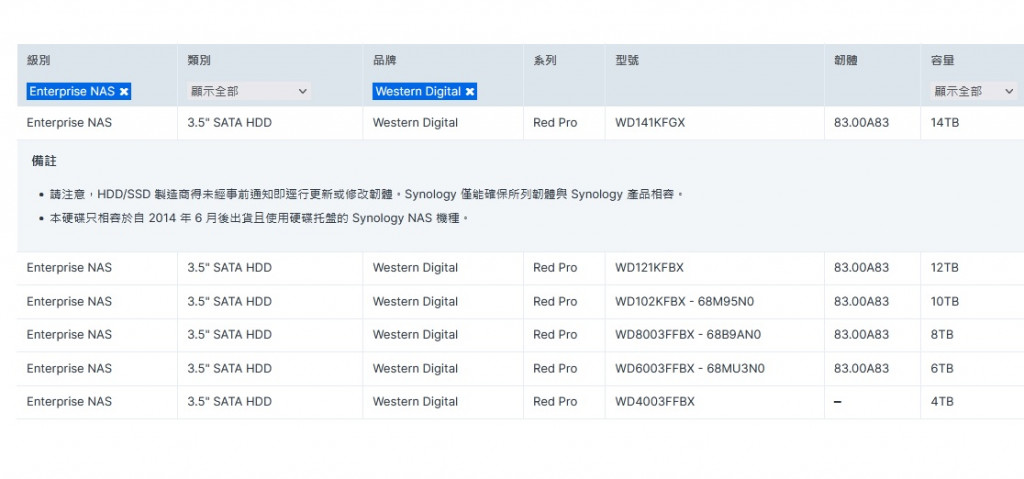1024x479 pixels.
Task: Click Enterprise NAS in the 6TB row
Action: click(69, 369)
